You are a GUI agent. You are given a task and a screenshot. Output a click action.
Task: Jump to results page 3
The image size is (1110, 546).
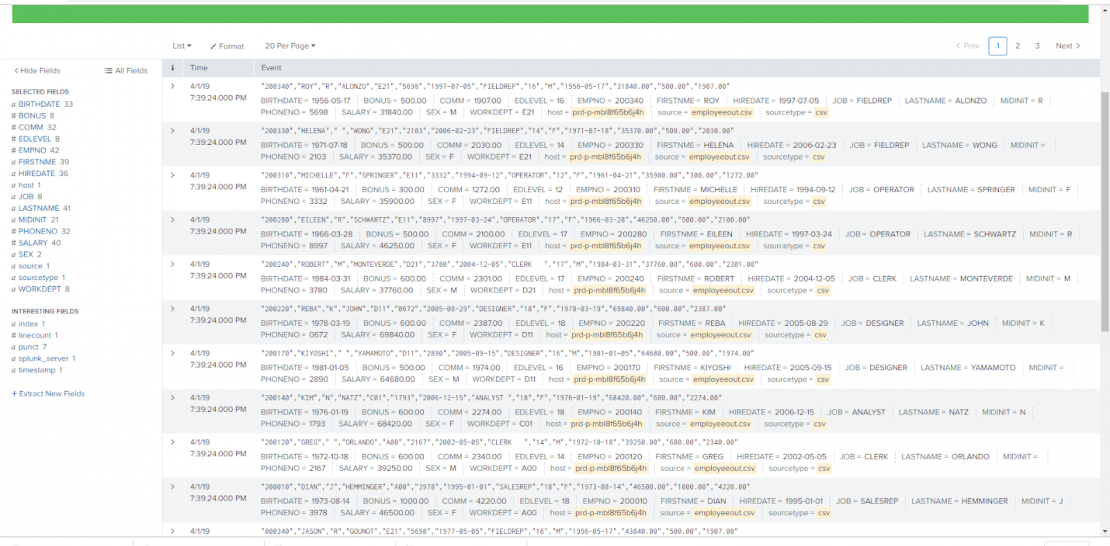1037,46
